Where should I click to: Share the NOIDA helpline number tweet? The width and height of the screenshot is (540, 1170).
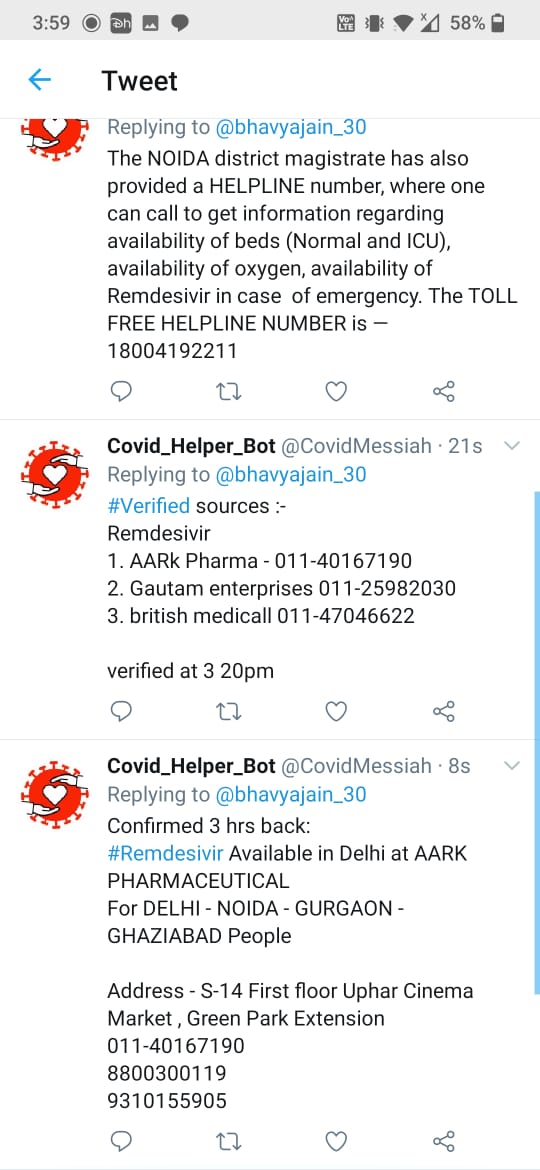pos(444,391)
